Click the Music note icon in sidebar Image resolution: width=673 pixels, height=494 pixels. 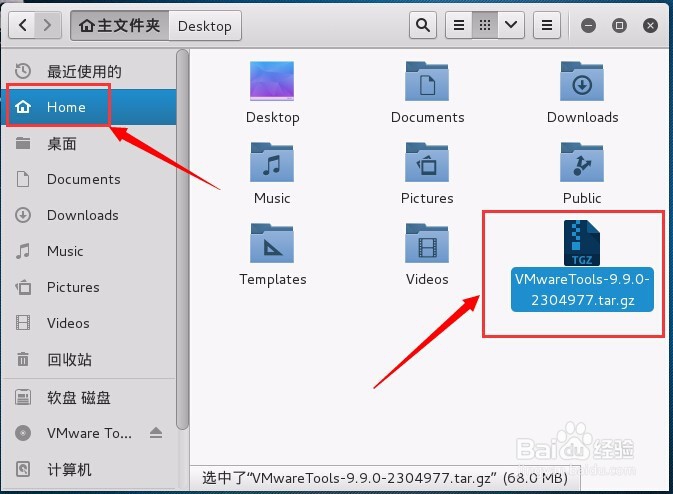[x=23, y=251]
